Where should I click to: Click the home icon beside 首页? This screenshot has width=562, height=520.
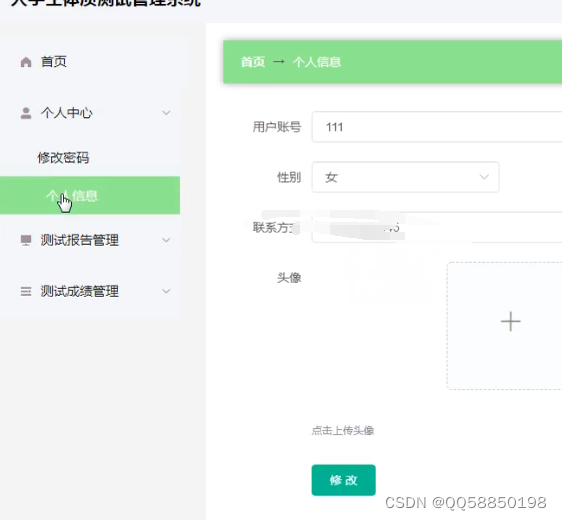pos(26,62)
